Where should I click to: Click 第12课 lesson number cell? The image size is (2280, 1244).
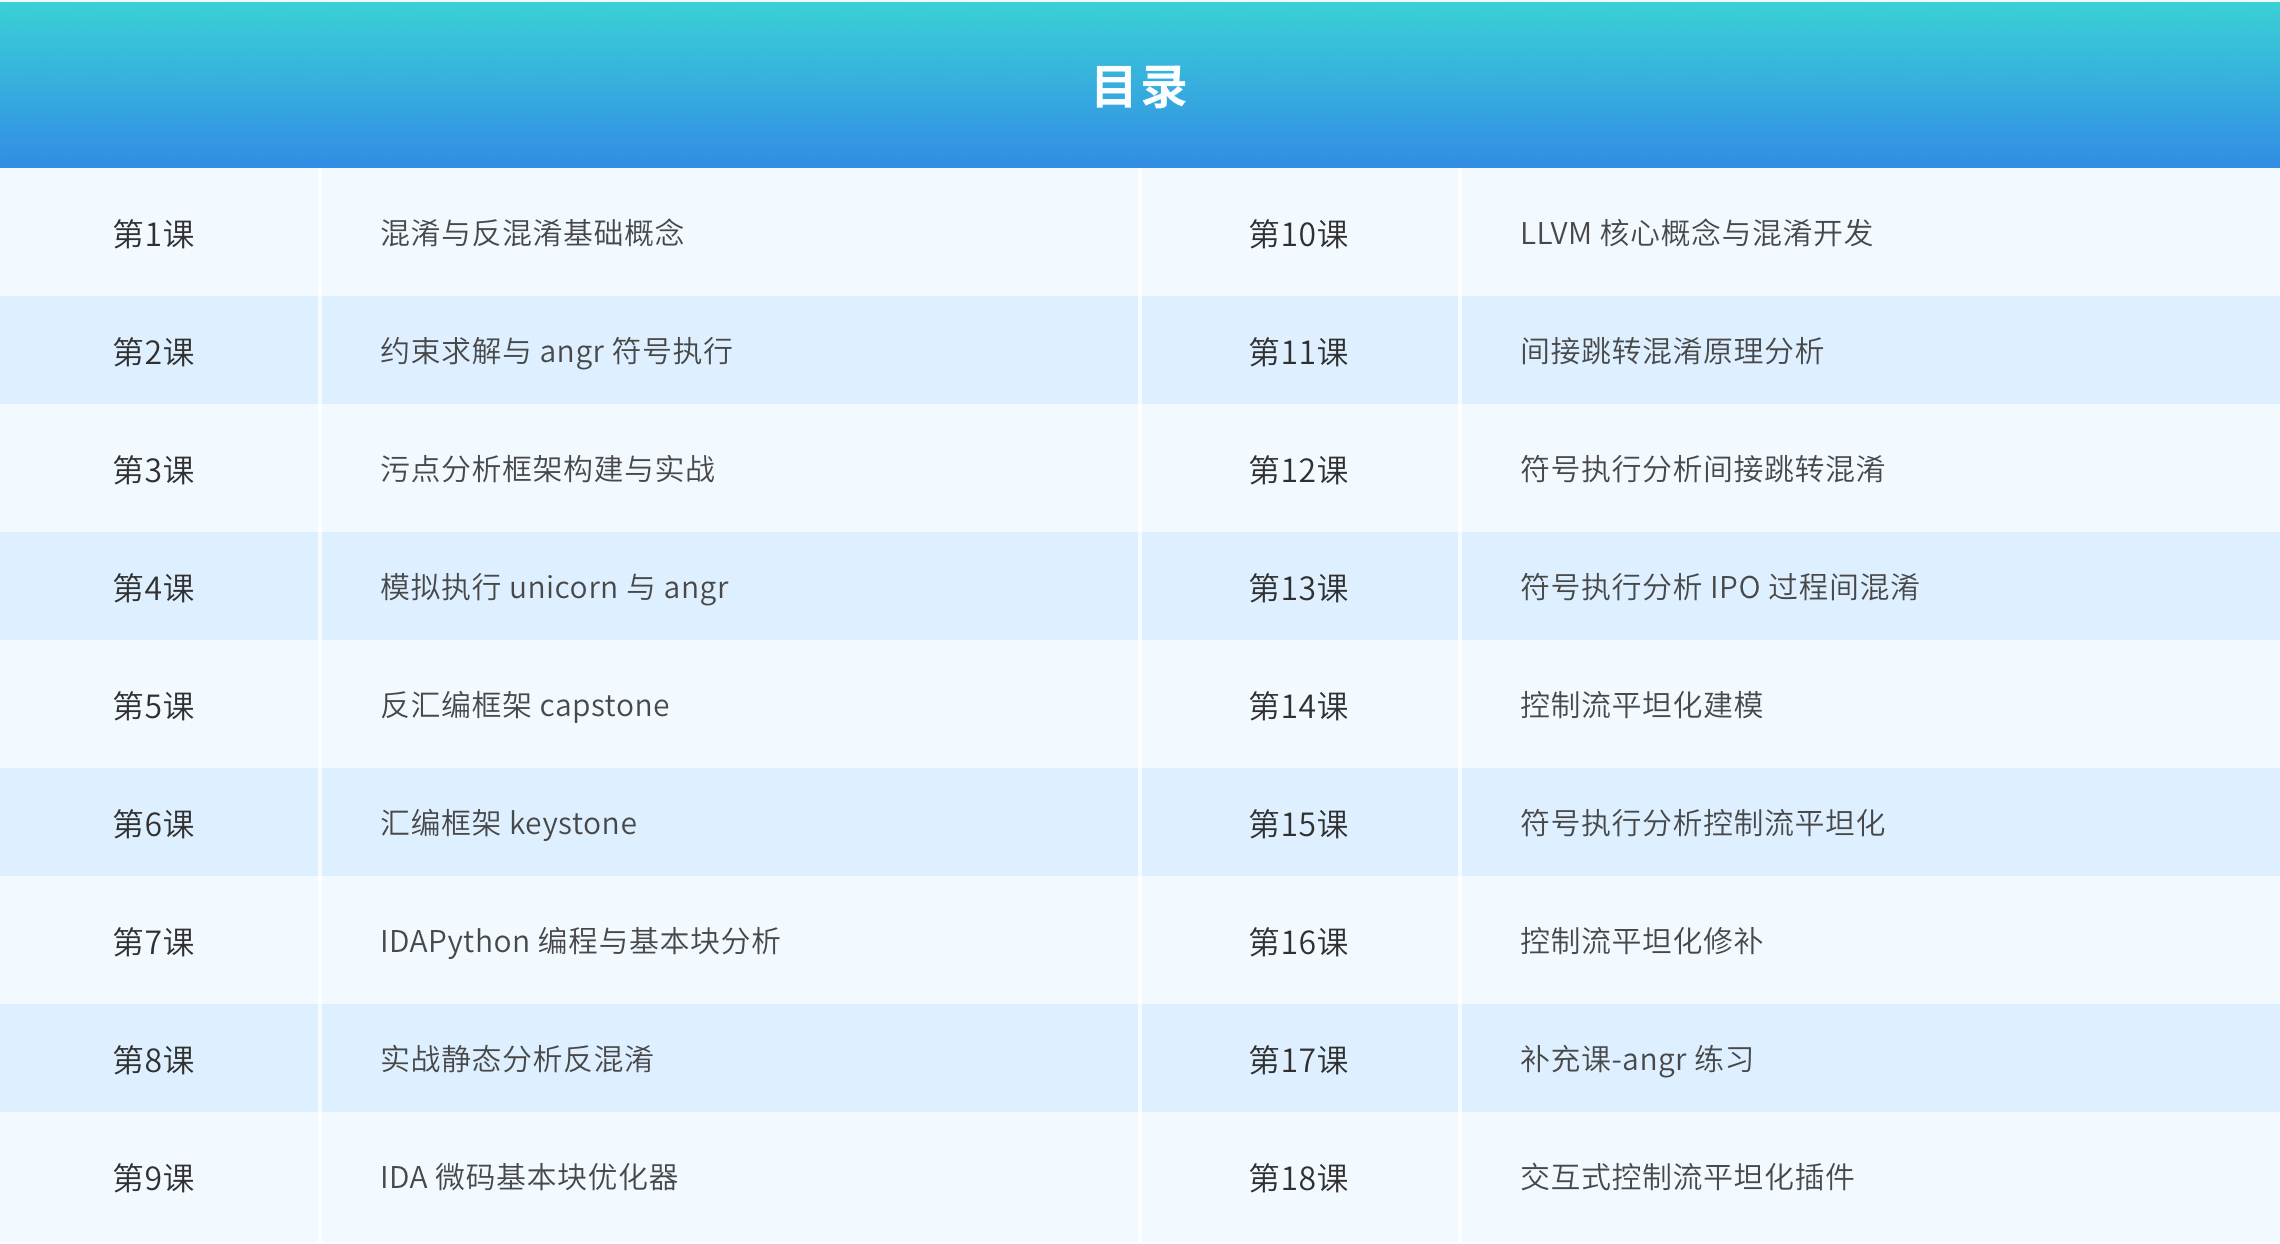1298,470
